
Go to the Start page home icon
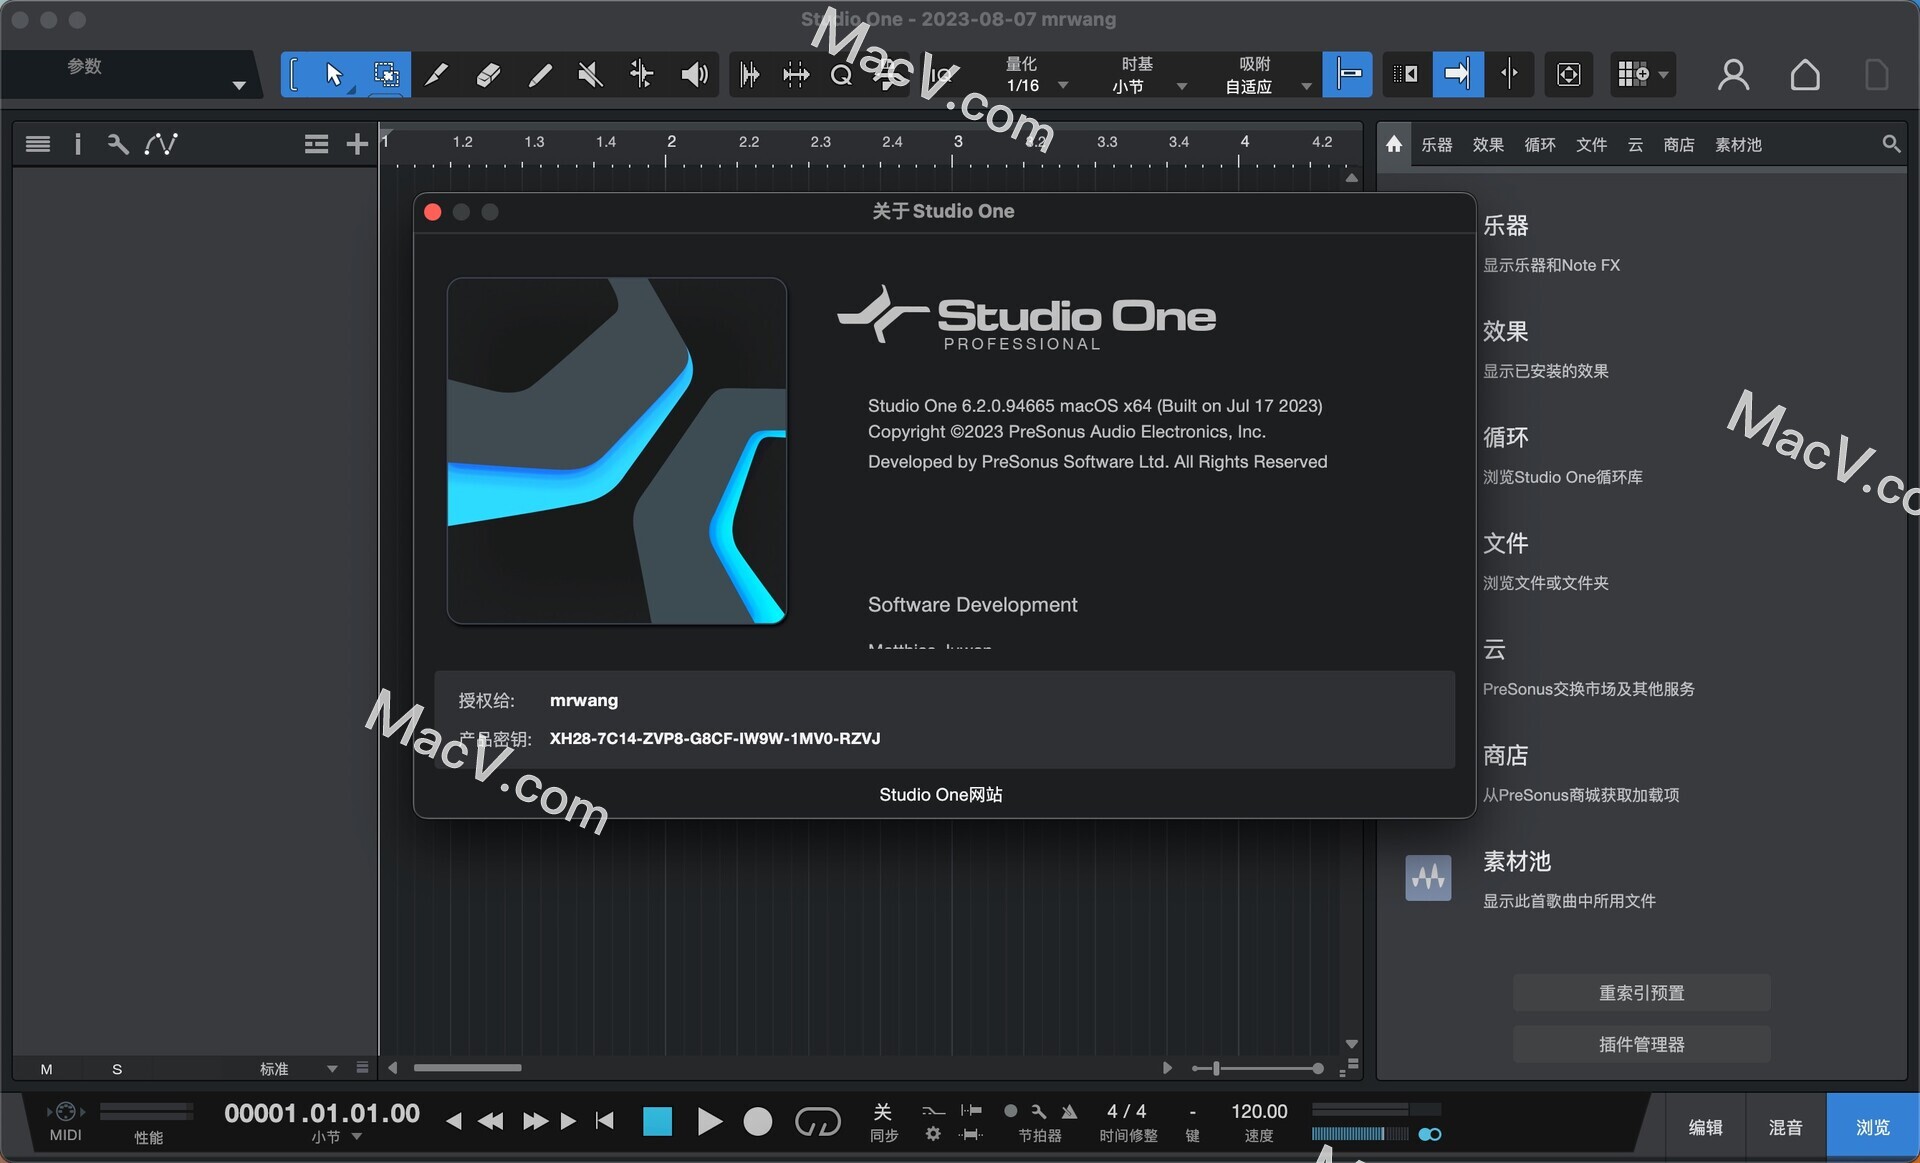(1805, 74)
